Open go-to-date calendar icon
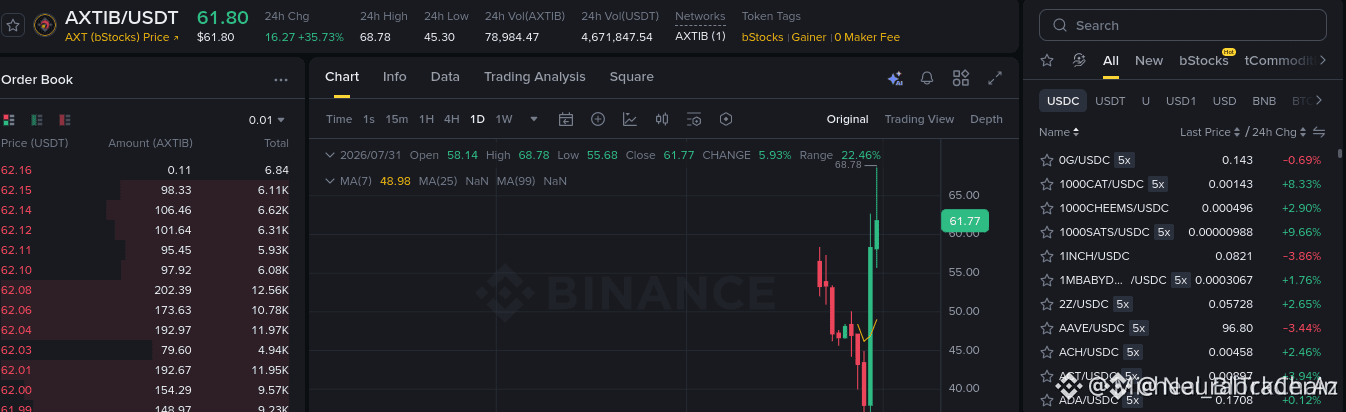This screenshot has width=1346, height=412. tap(566, 119)
